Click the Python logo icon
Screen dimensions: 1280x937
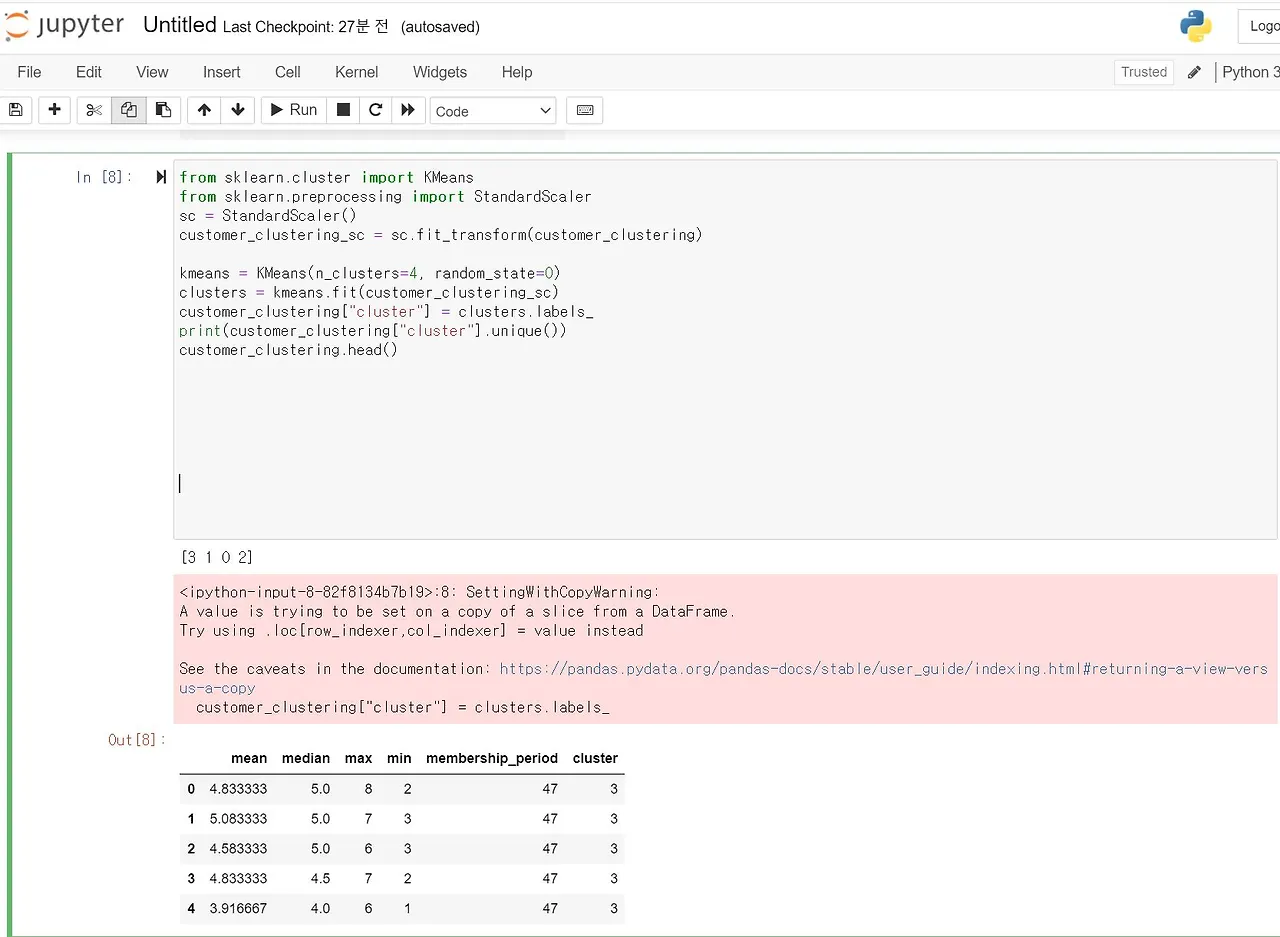pos(1195,26)
